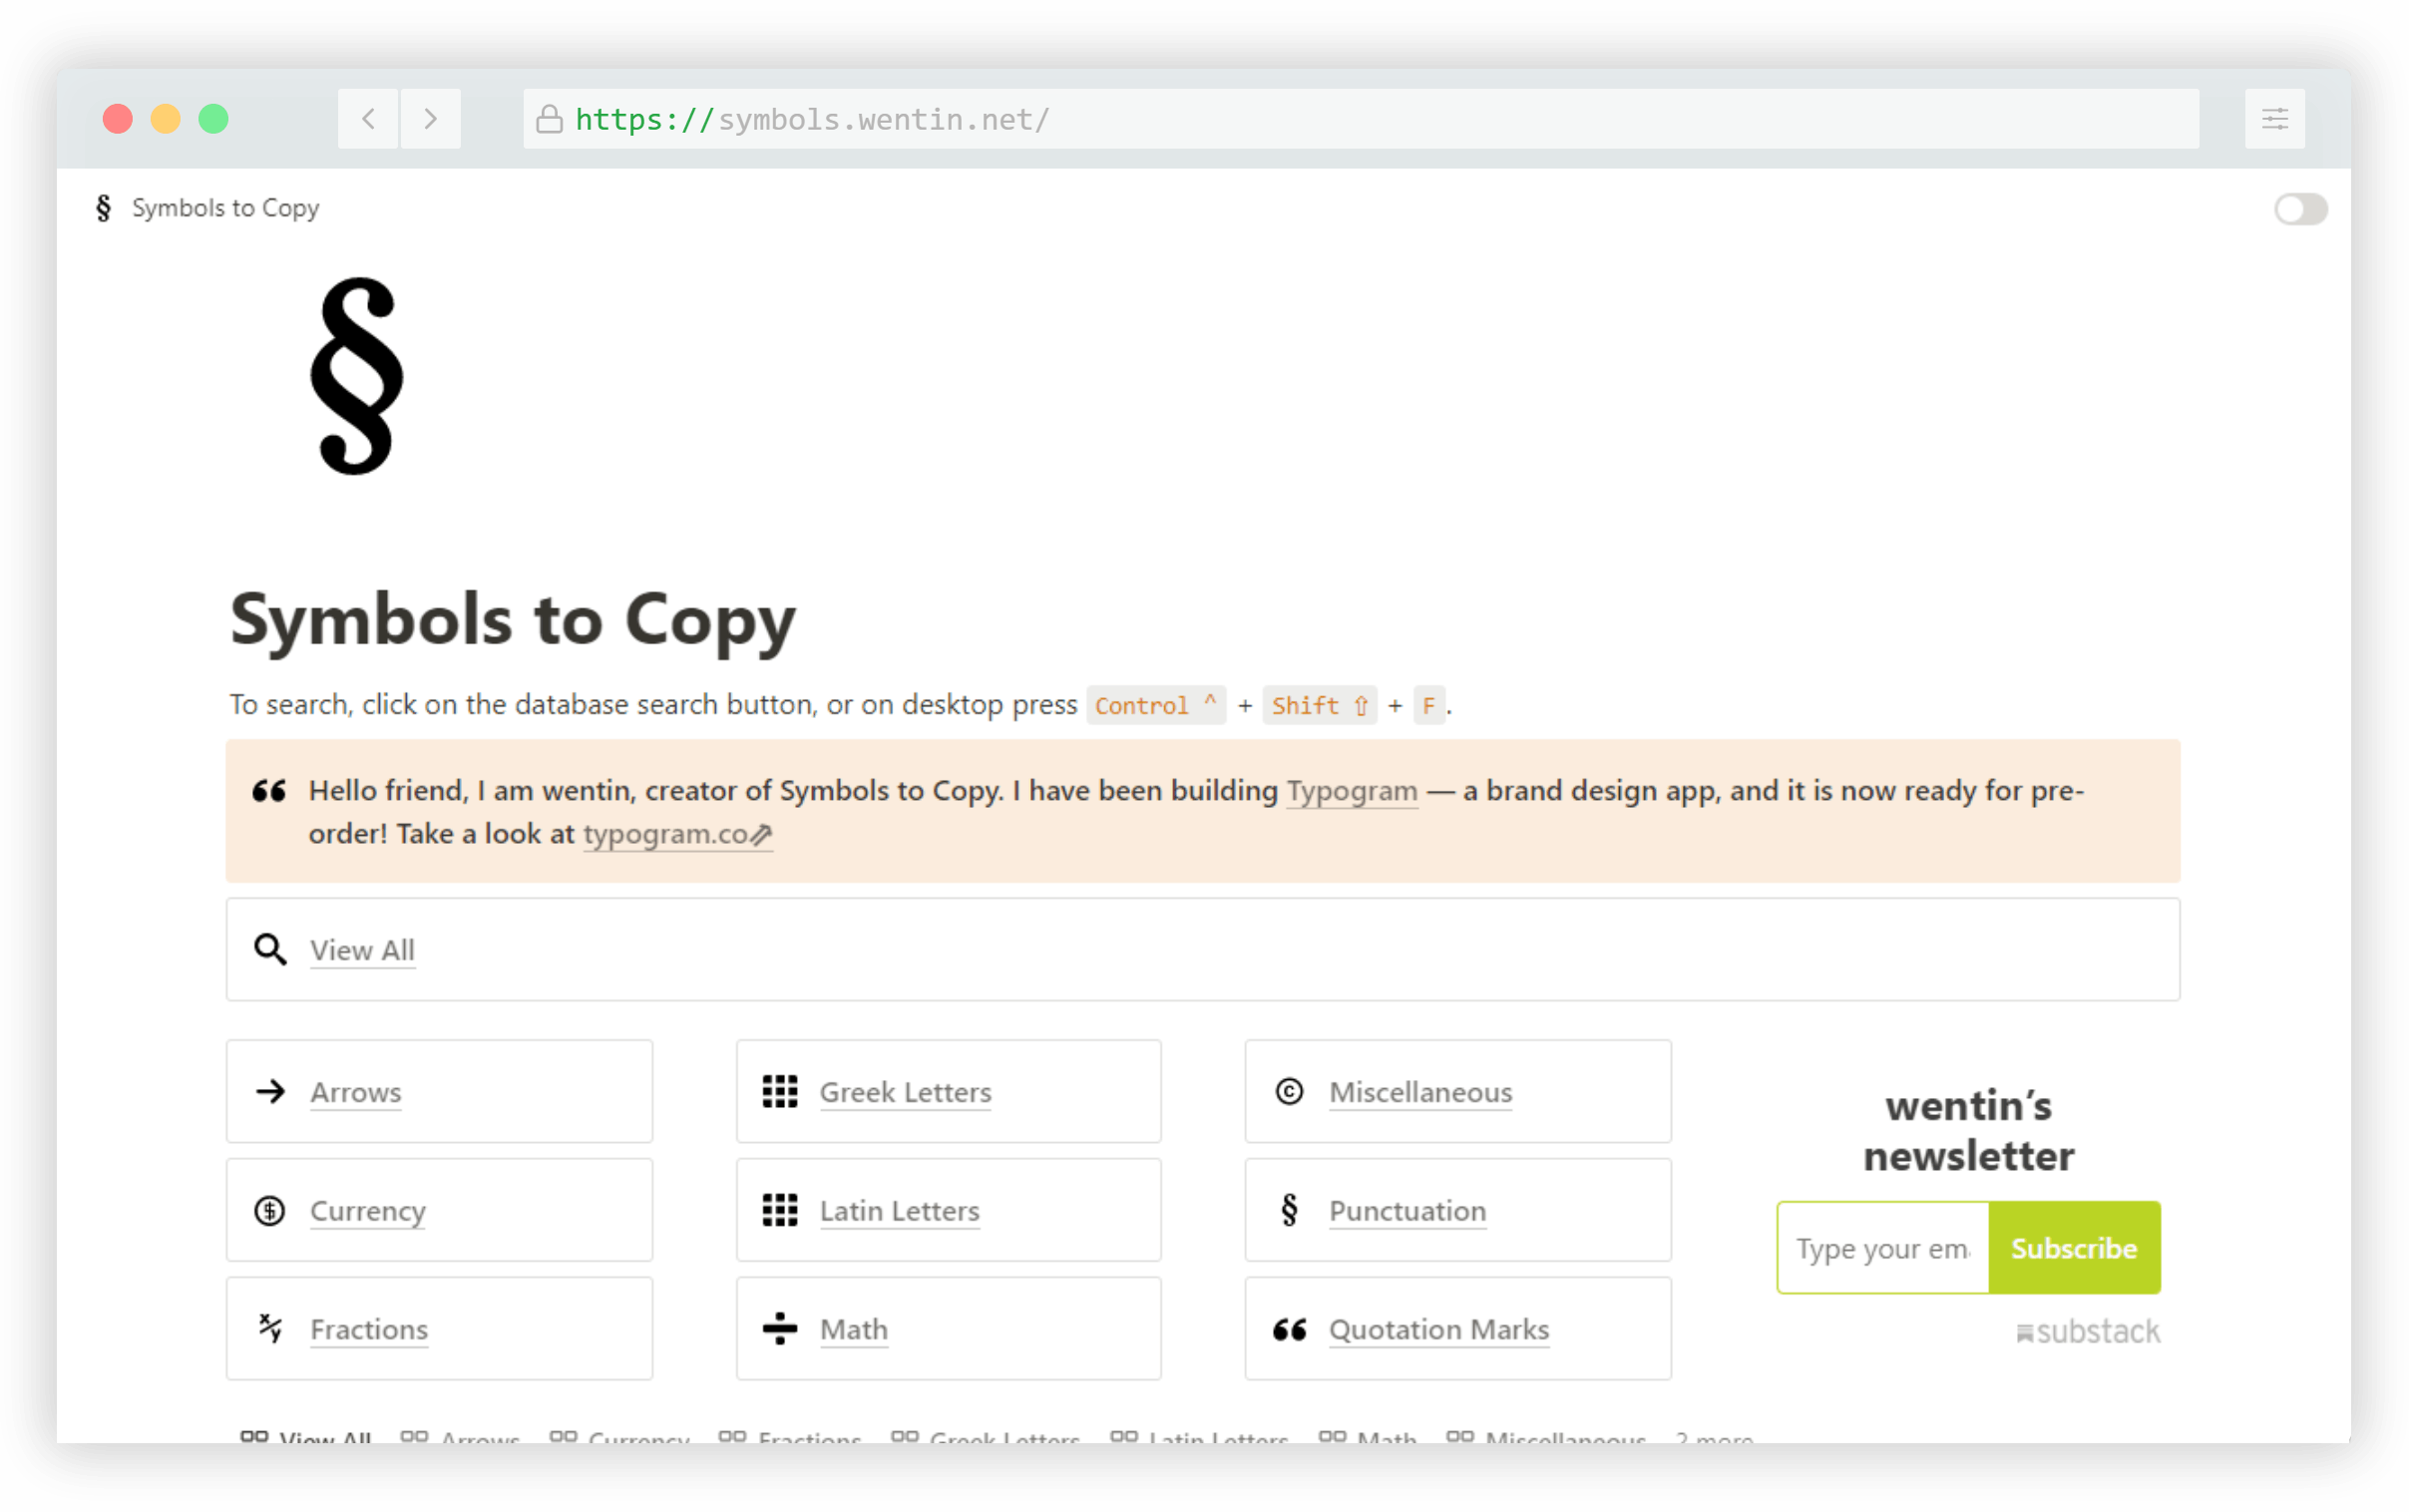Open the Latin Letters link
Screen dimensions: 2409x1512
[899, 1210]
